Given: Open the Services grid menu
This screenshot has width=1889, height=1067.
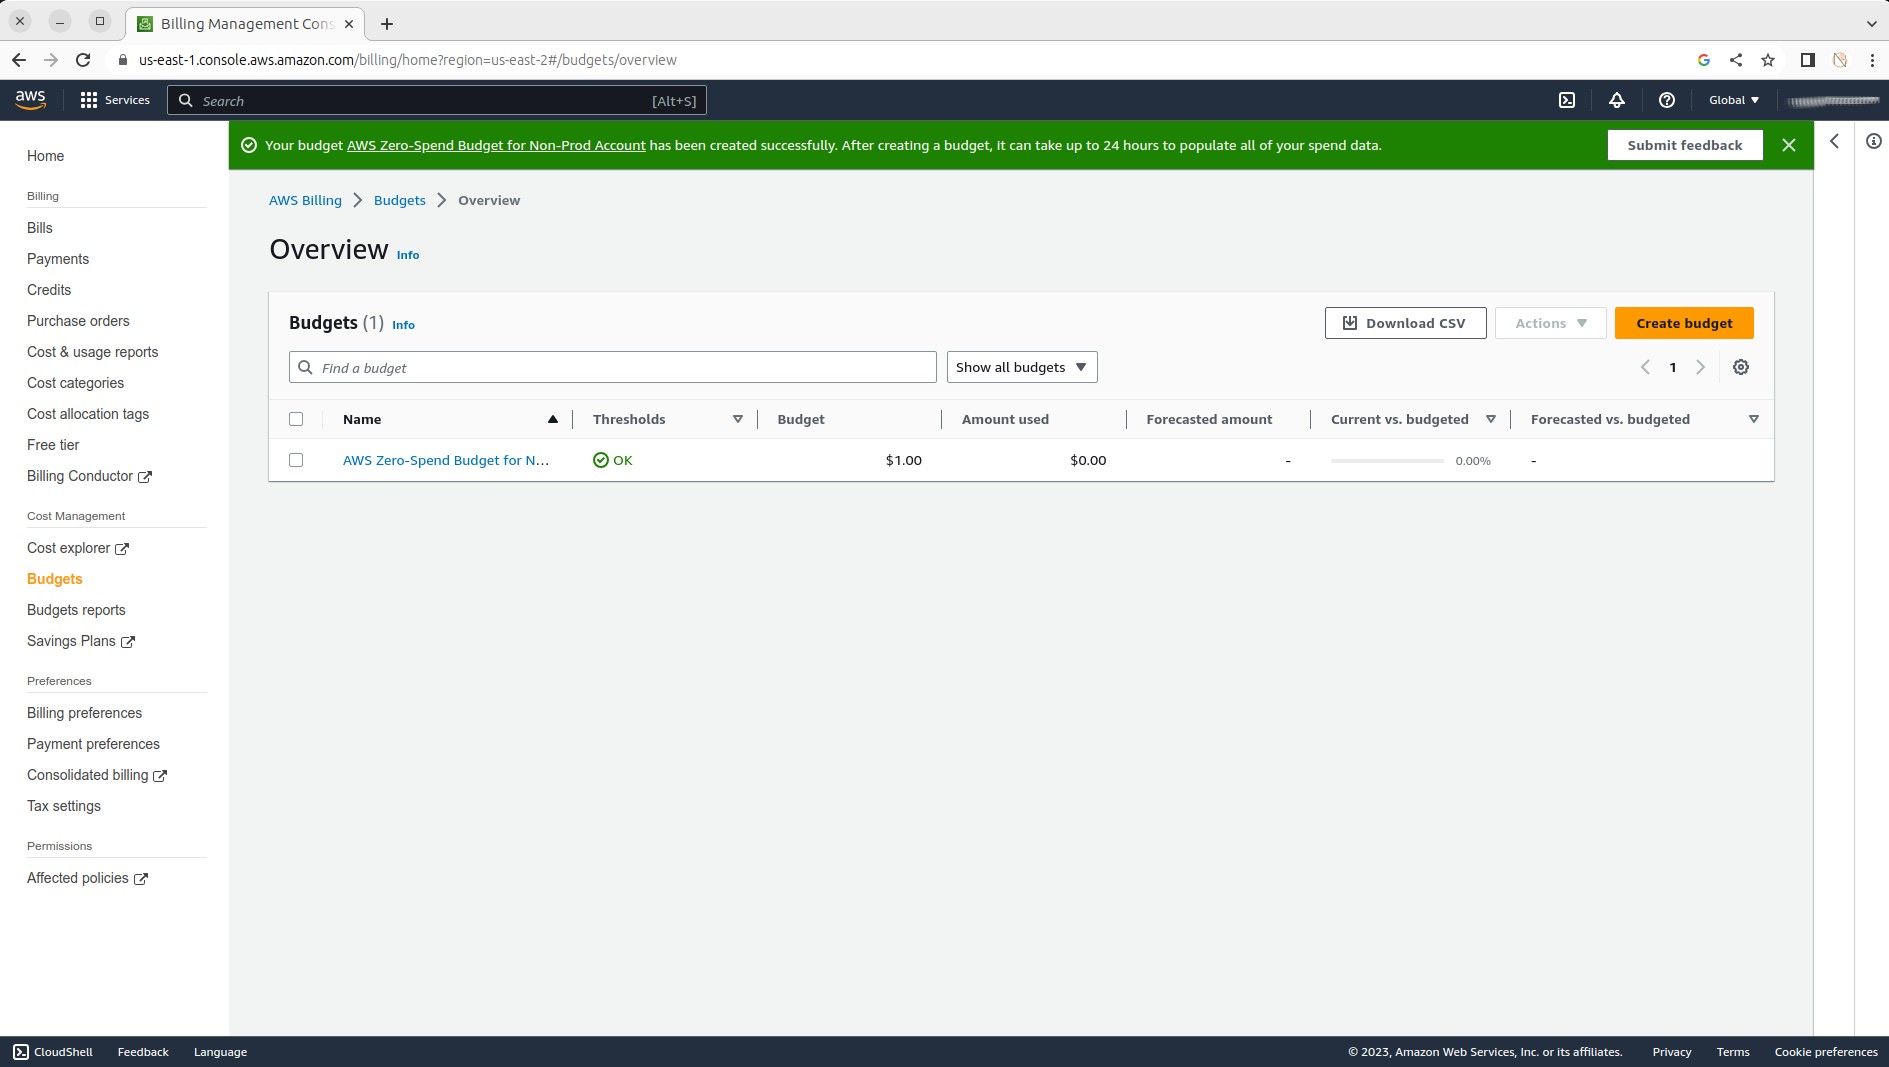Looking at the screenshot, I should point(114,100).
